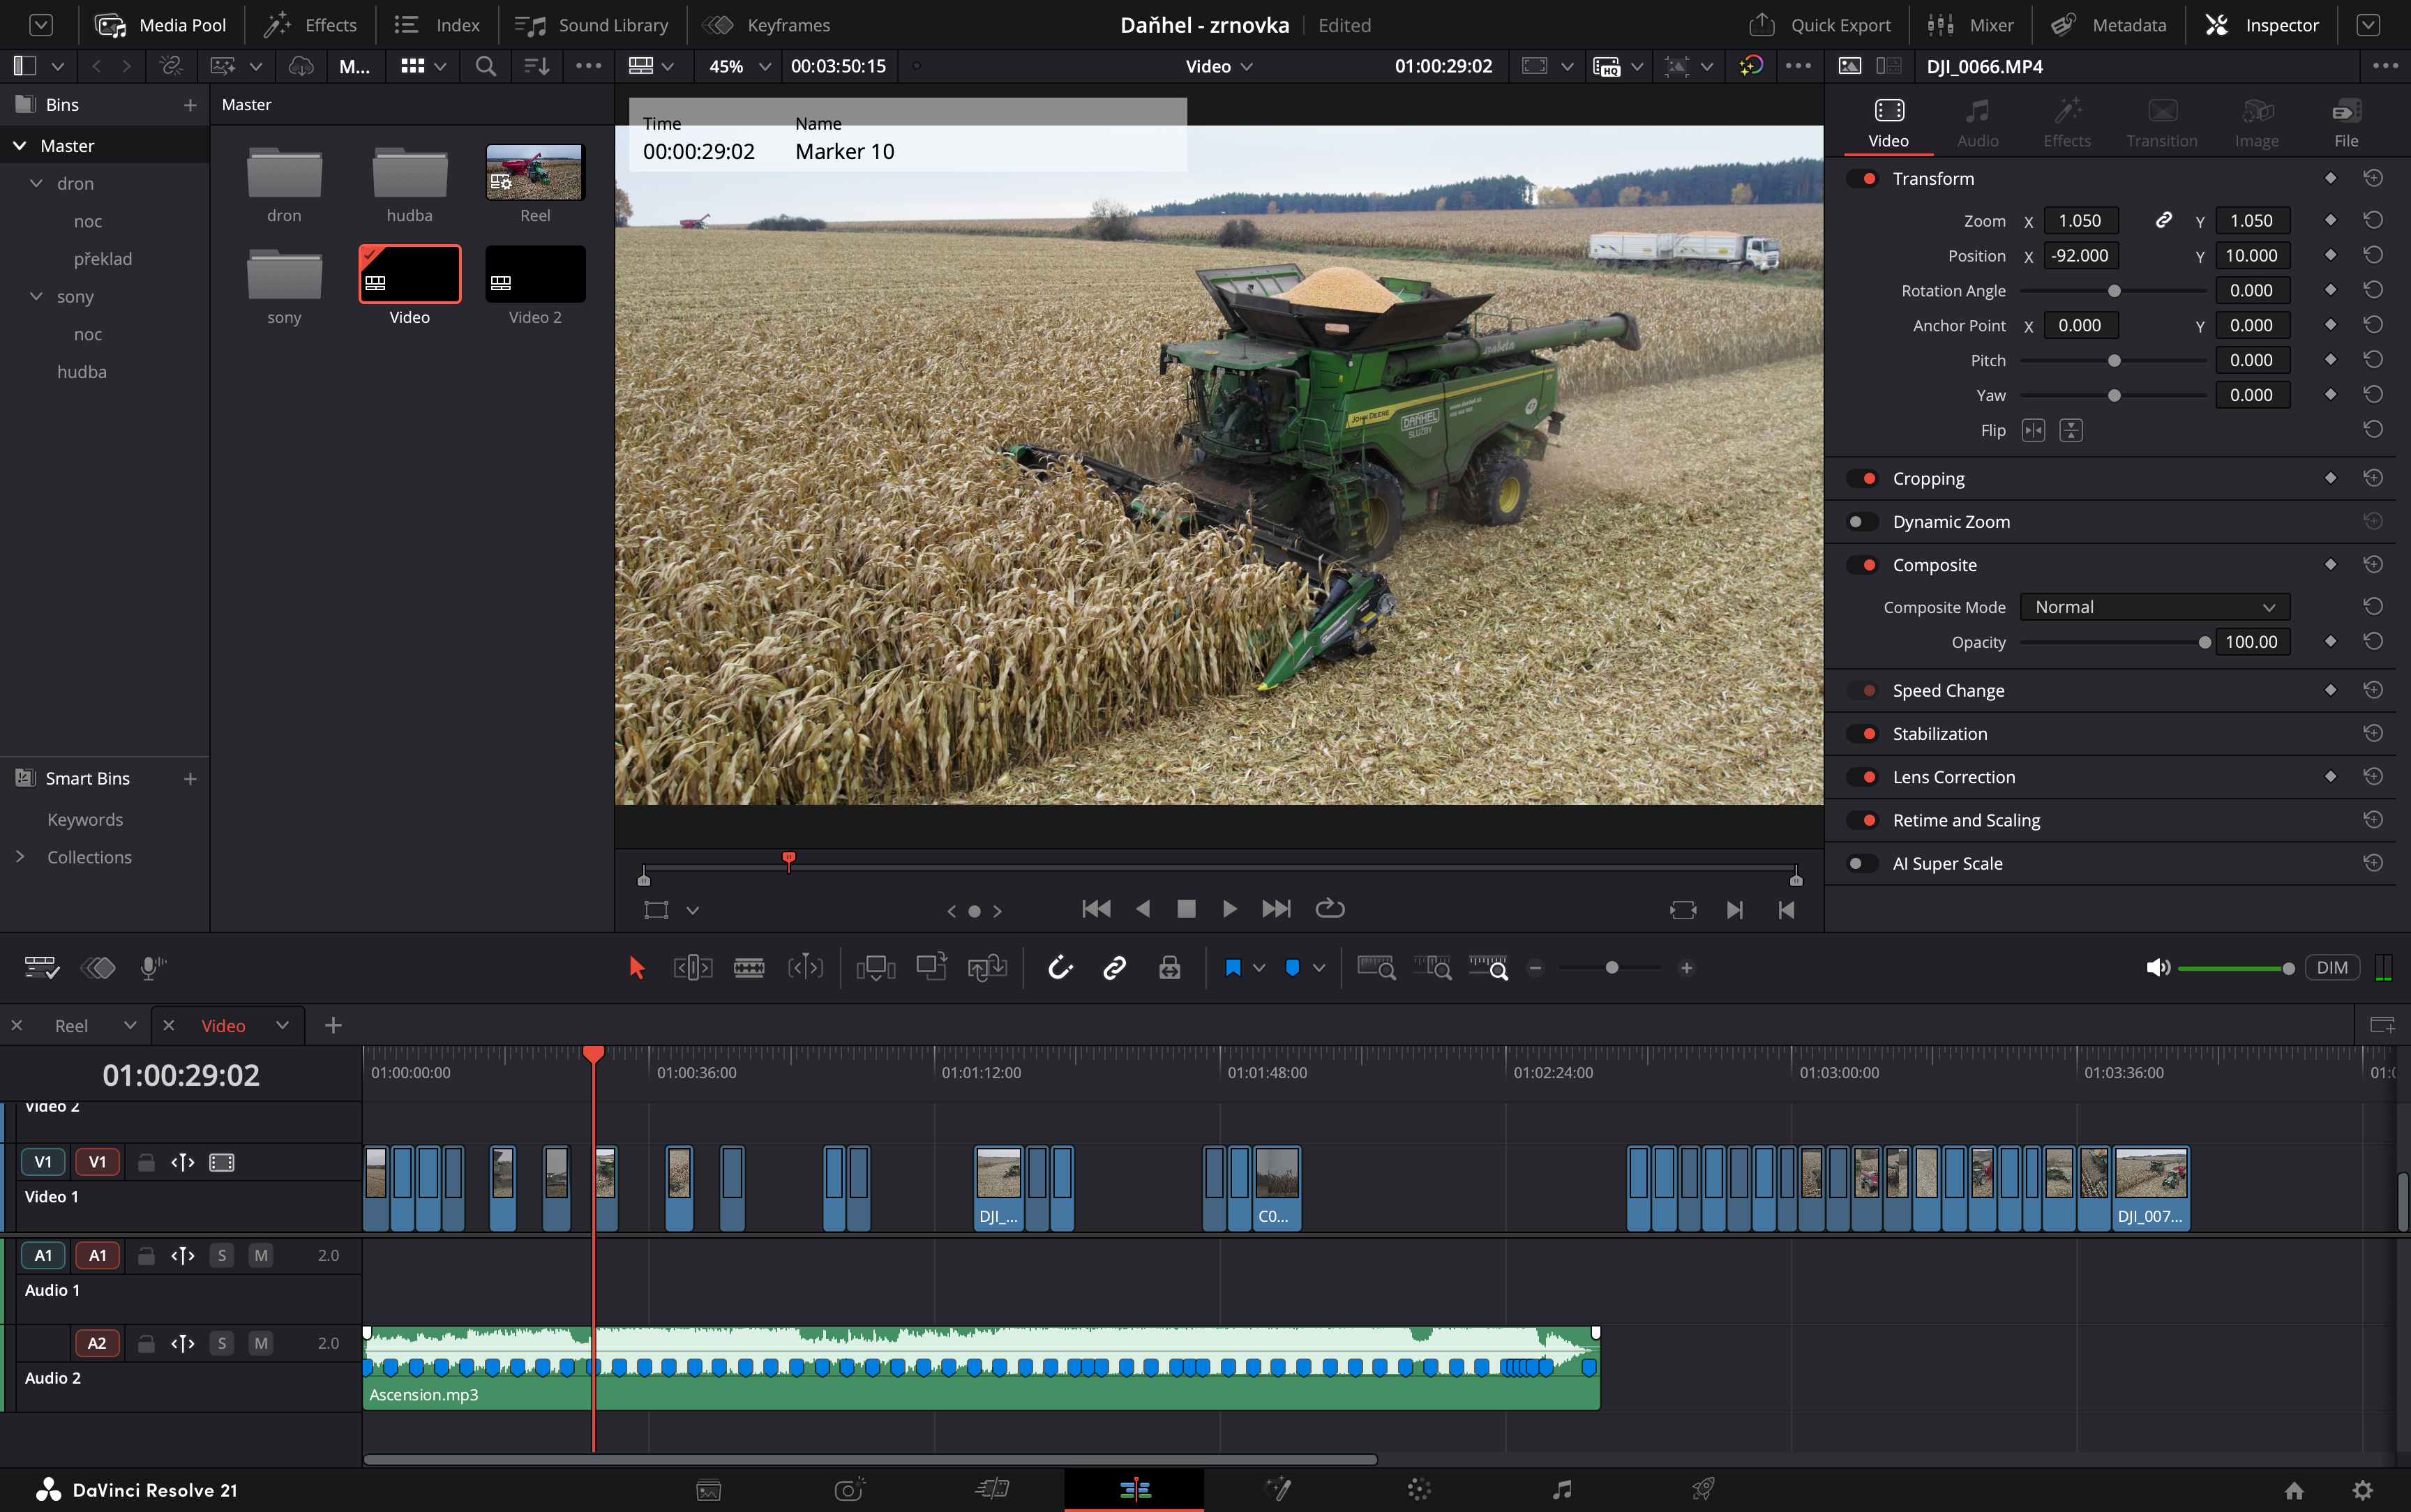Select the Inspector Video tab
2411x1512 pixels.
(x=1888, y=123)
